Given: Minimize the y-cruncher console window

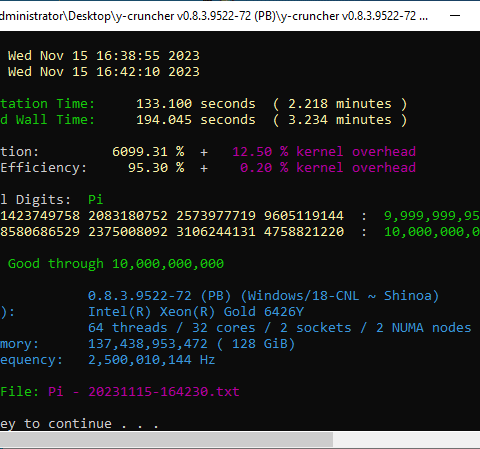Looking at the screenshot, I should [x=455, y=15].
